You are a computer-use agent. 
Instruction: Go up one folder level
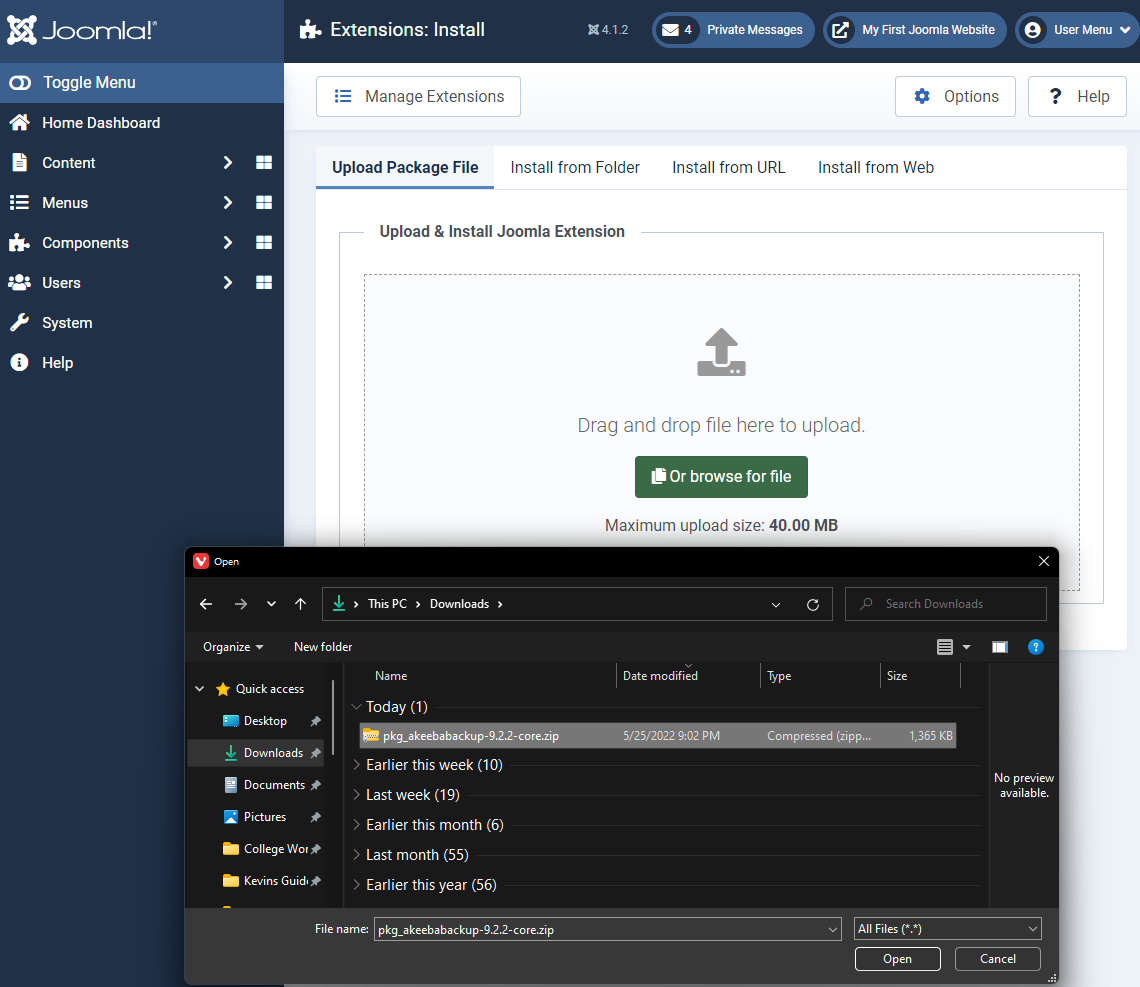[x=300, y=604]
